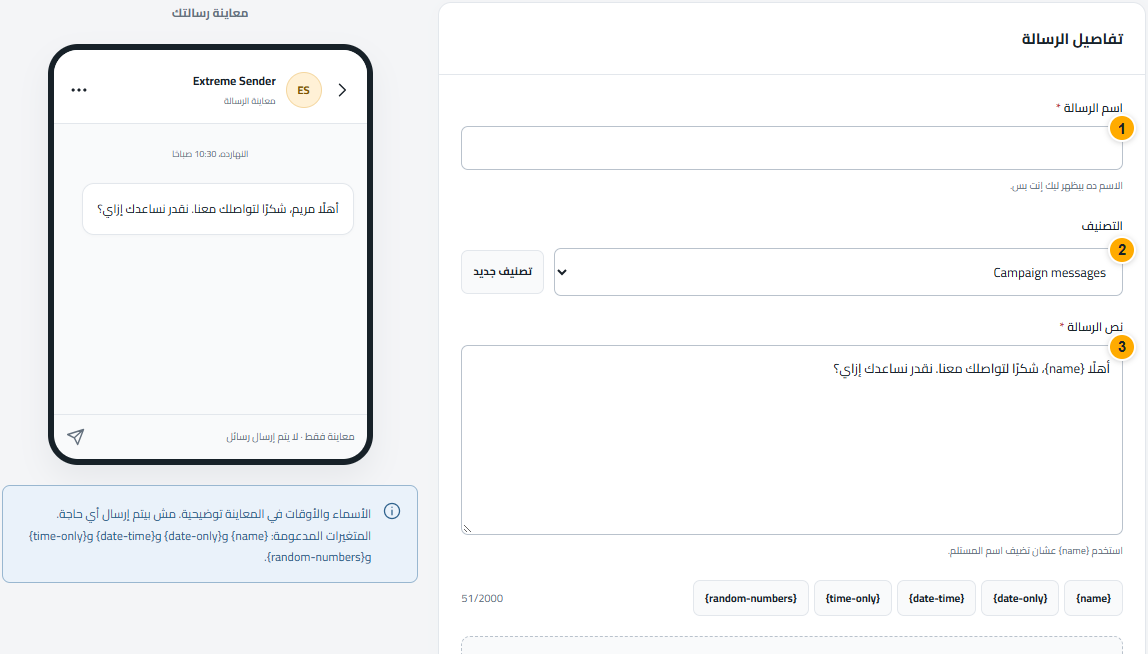Click the نص الرسالة field label
Image resolution: width=1148 pixels, height=654 pixels.
pyautogui.click(x=1091, y=327)
